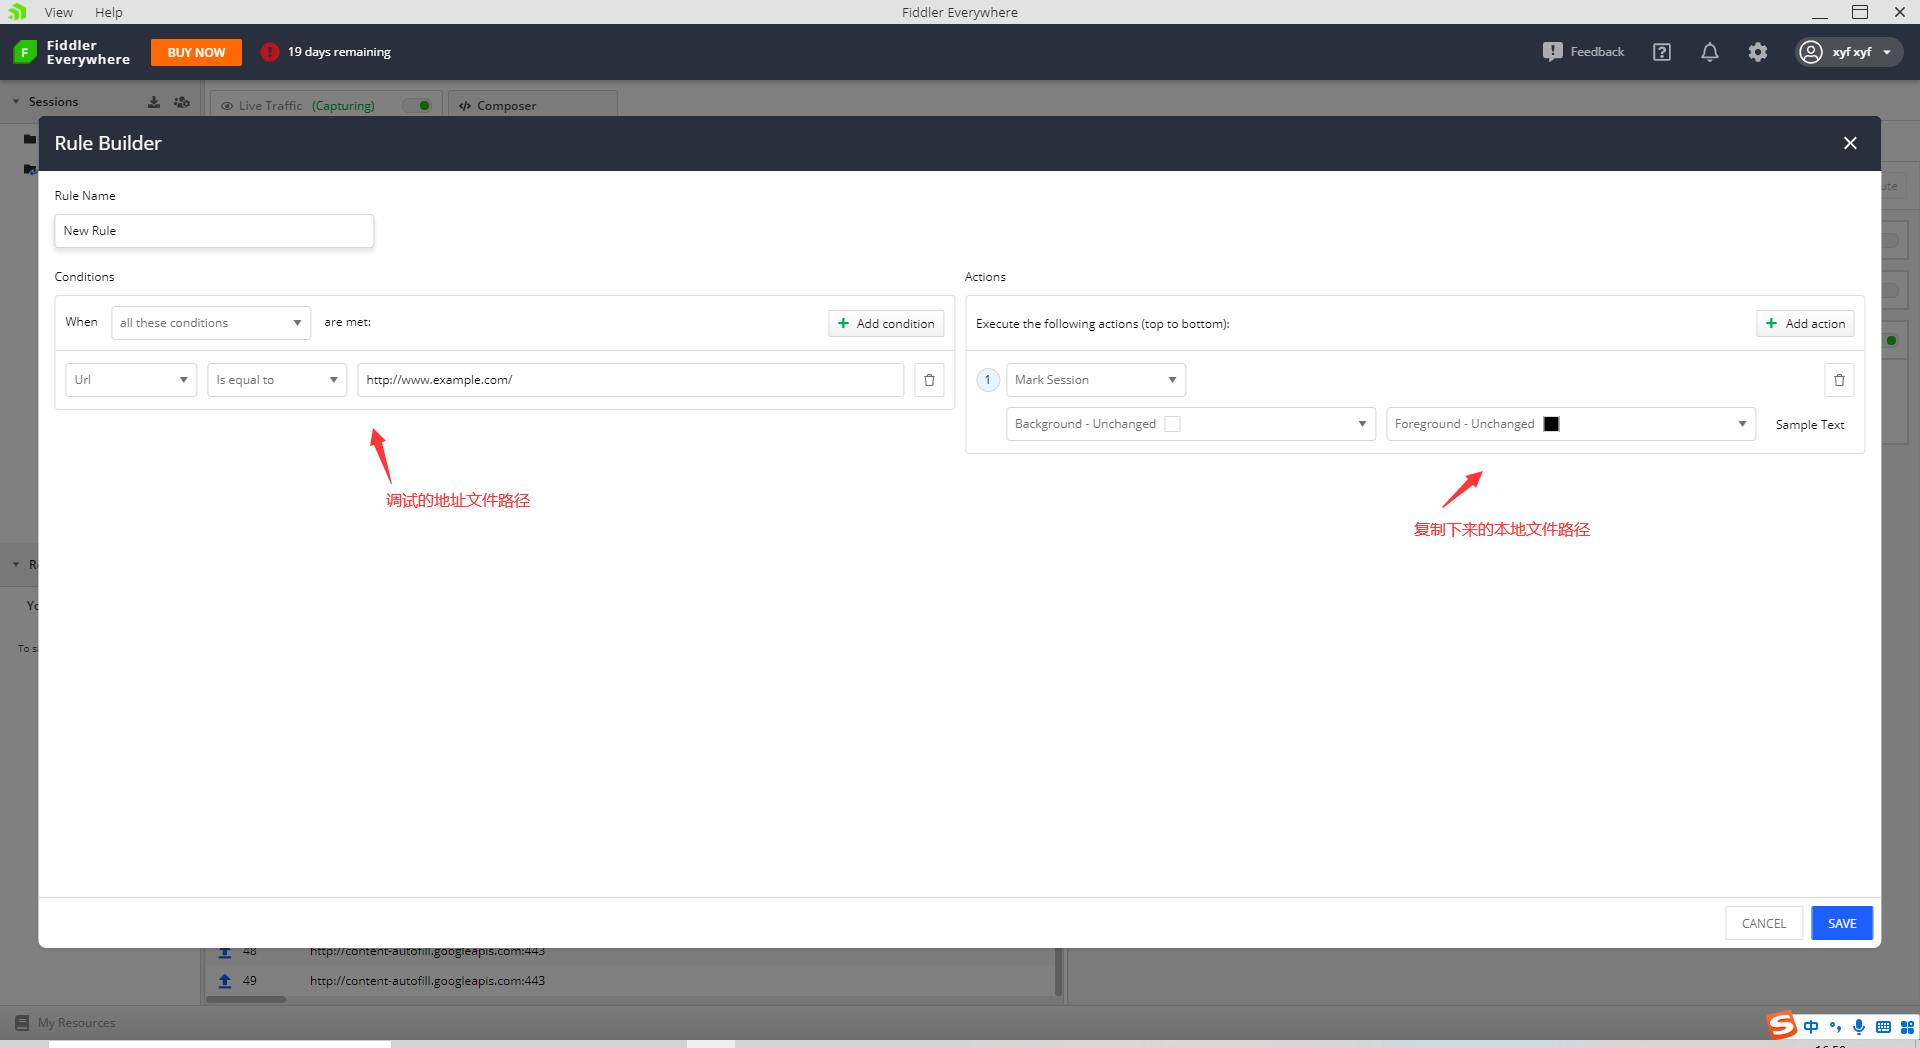Click the Sample Text preview
Image resolution: width=1920 pixels, height=1048 pixels.
(x=1810, y=425)
